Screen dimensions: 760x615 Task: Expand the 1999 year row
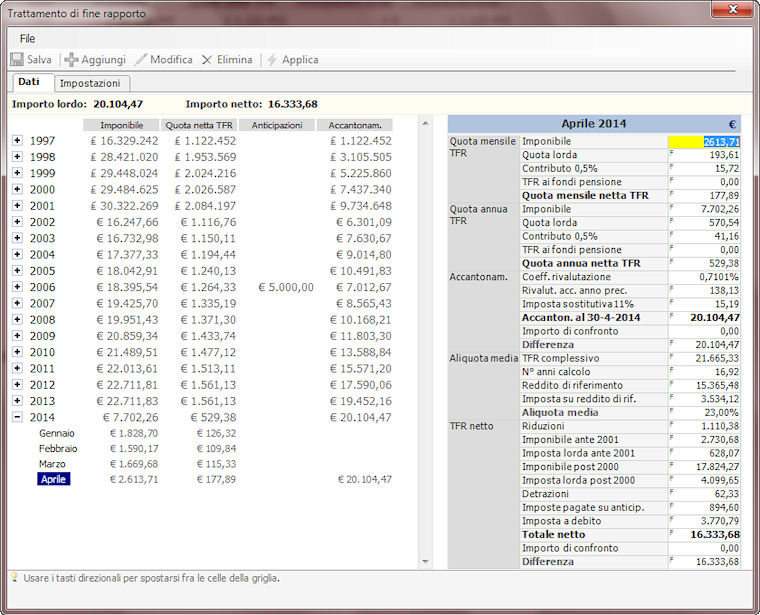17,173
